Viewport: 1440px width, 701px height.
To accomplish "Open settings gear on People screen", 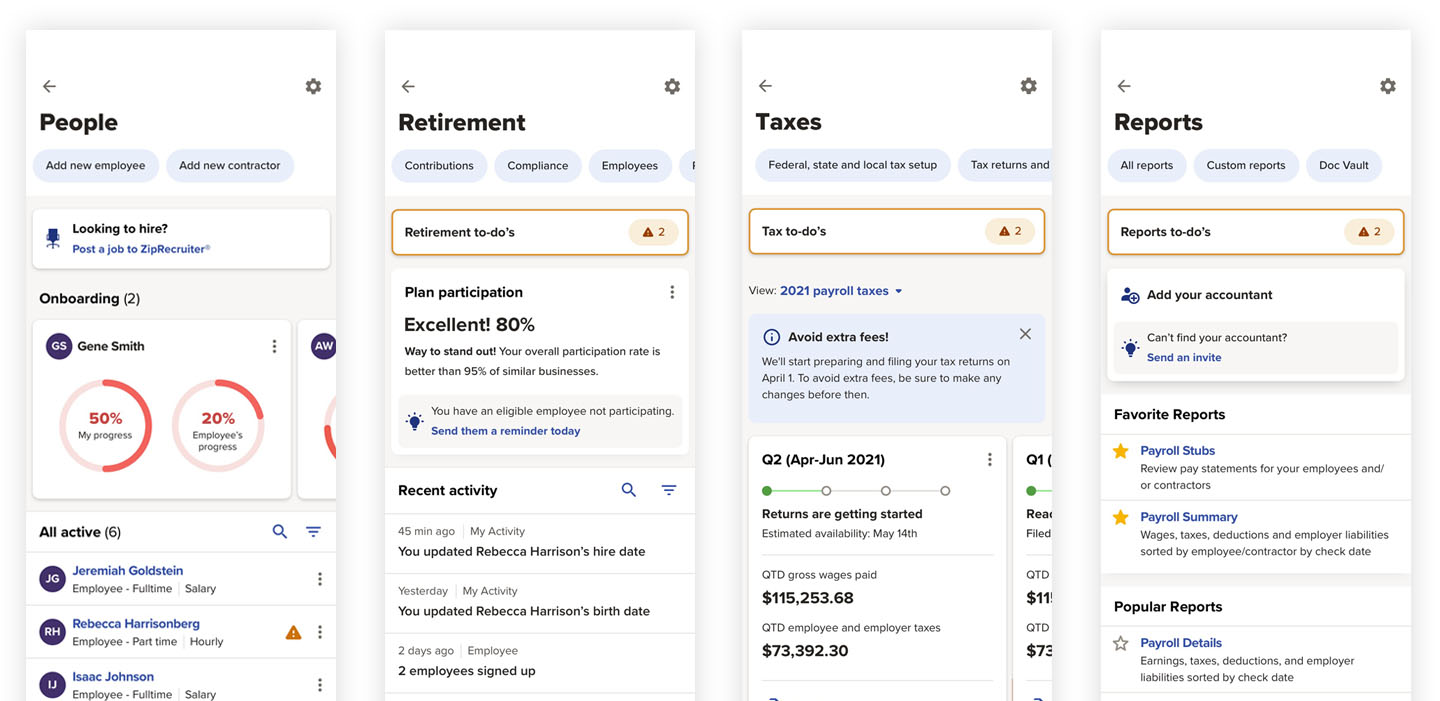I will click(313, 86).
